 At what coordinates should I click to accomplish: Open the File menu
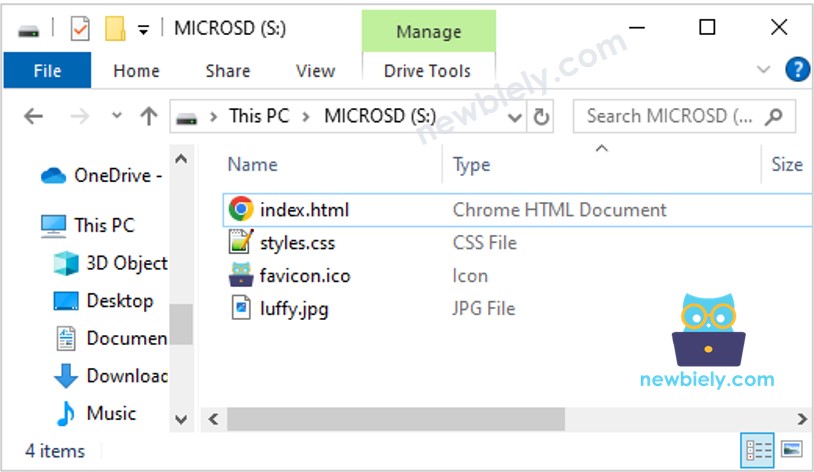click(47, 71)
